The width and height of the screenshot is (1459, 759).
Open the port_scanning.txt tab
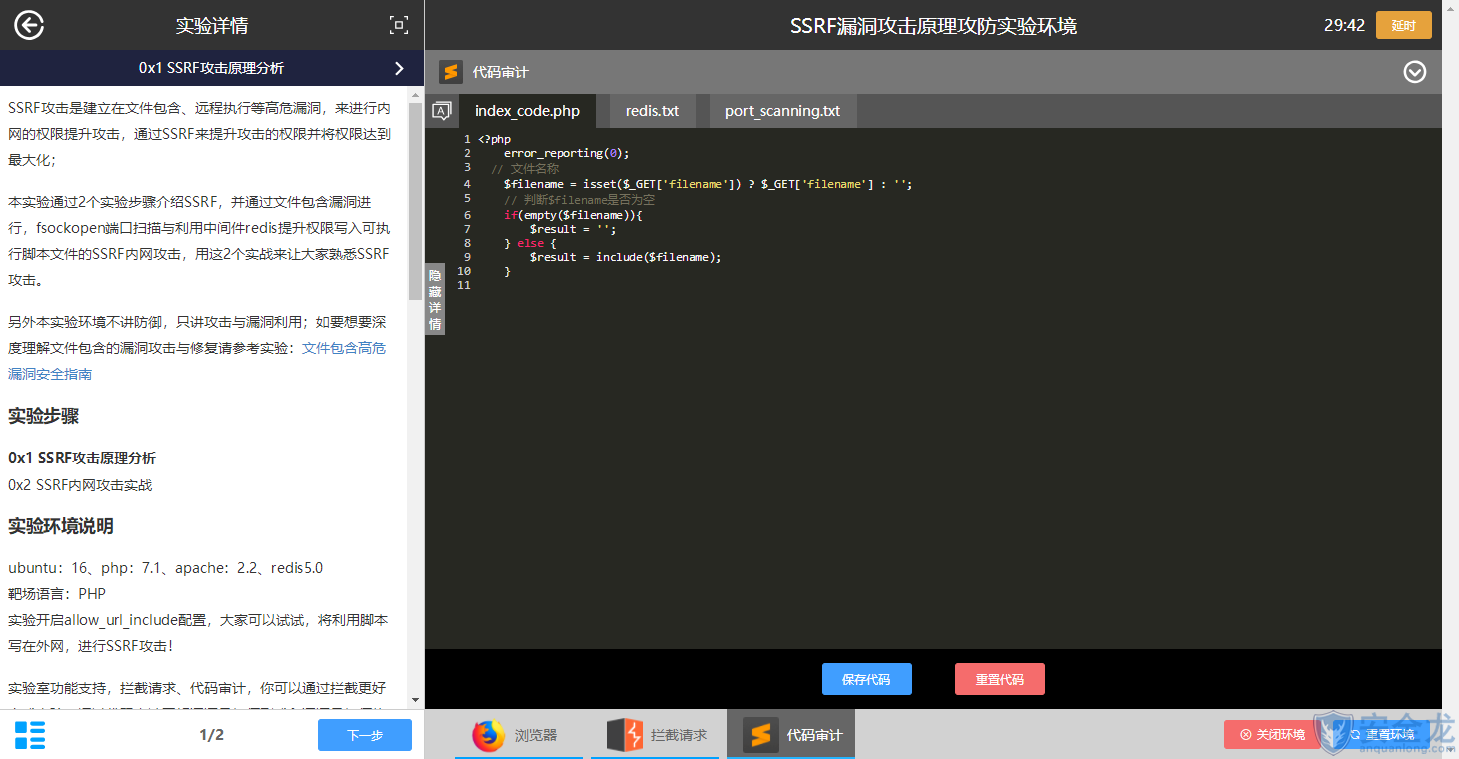coord(782,111)
